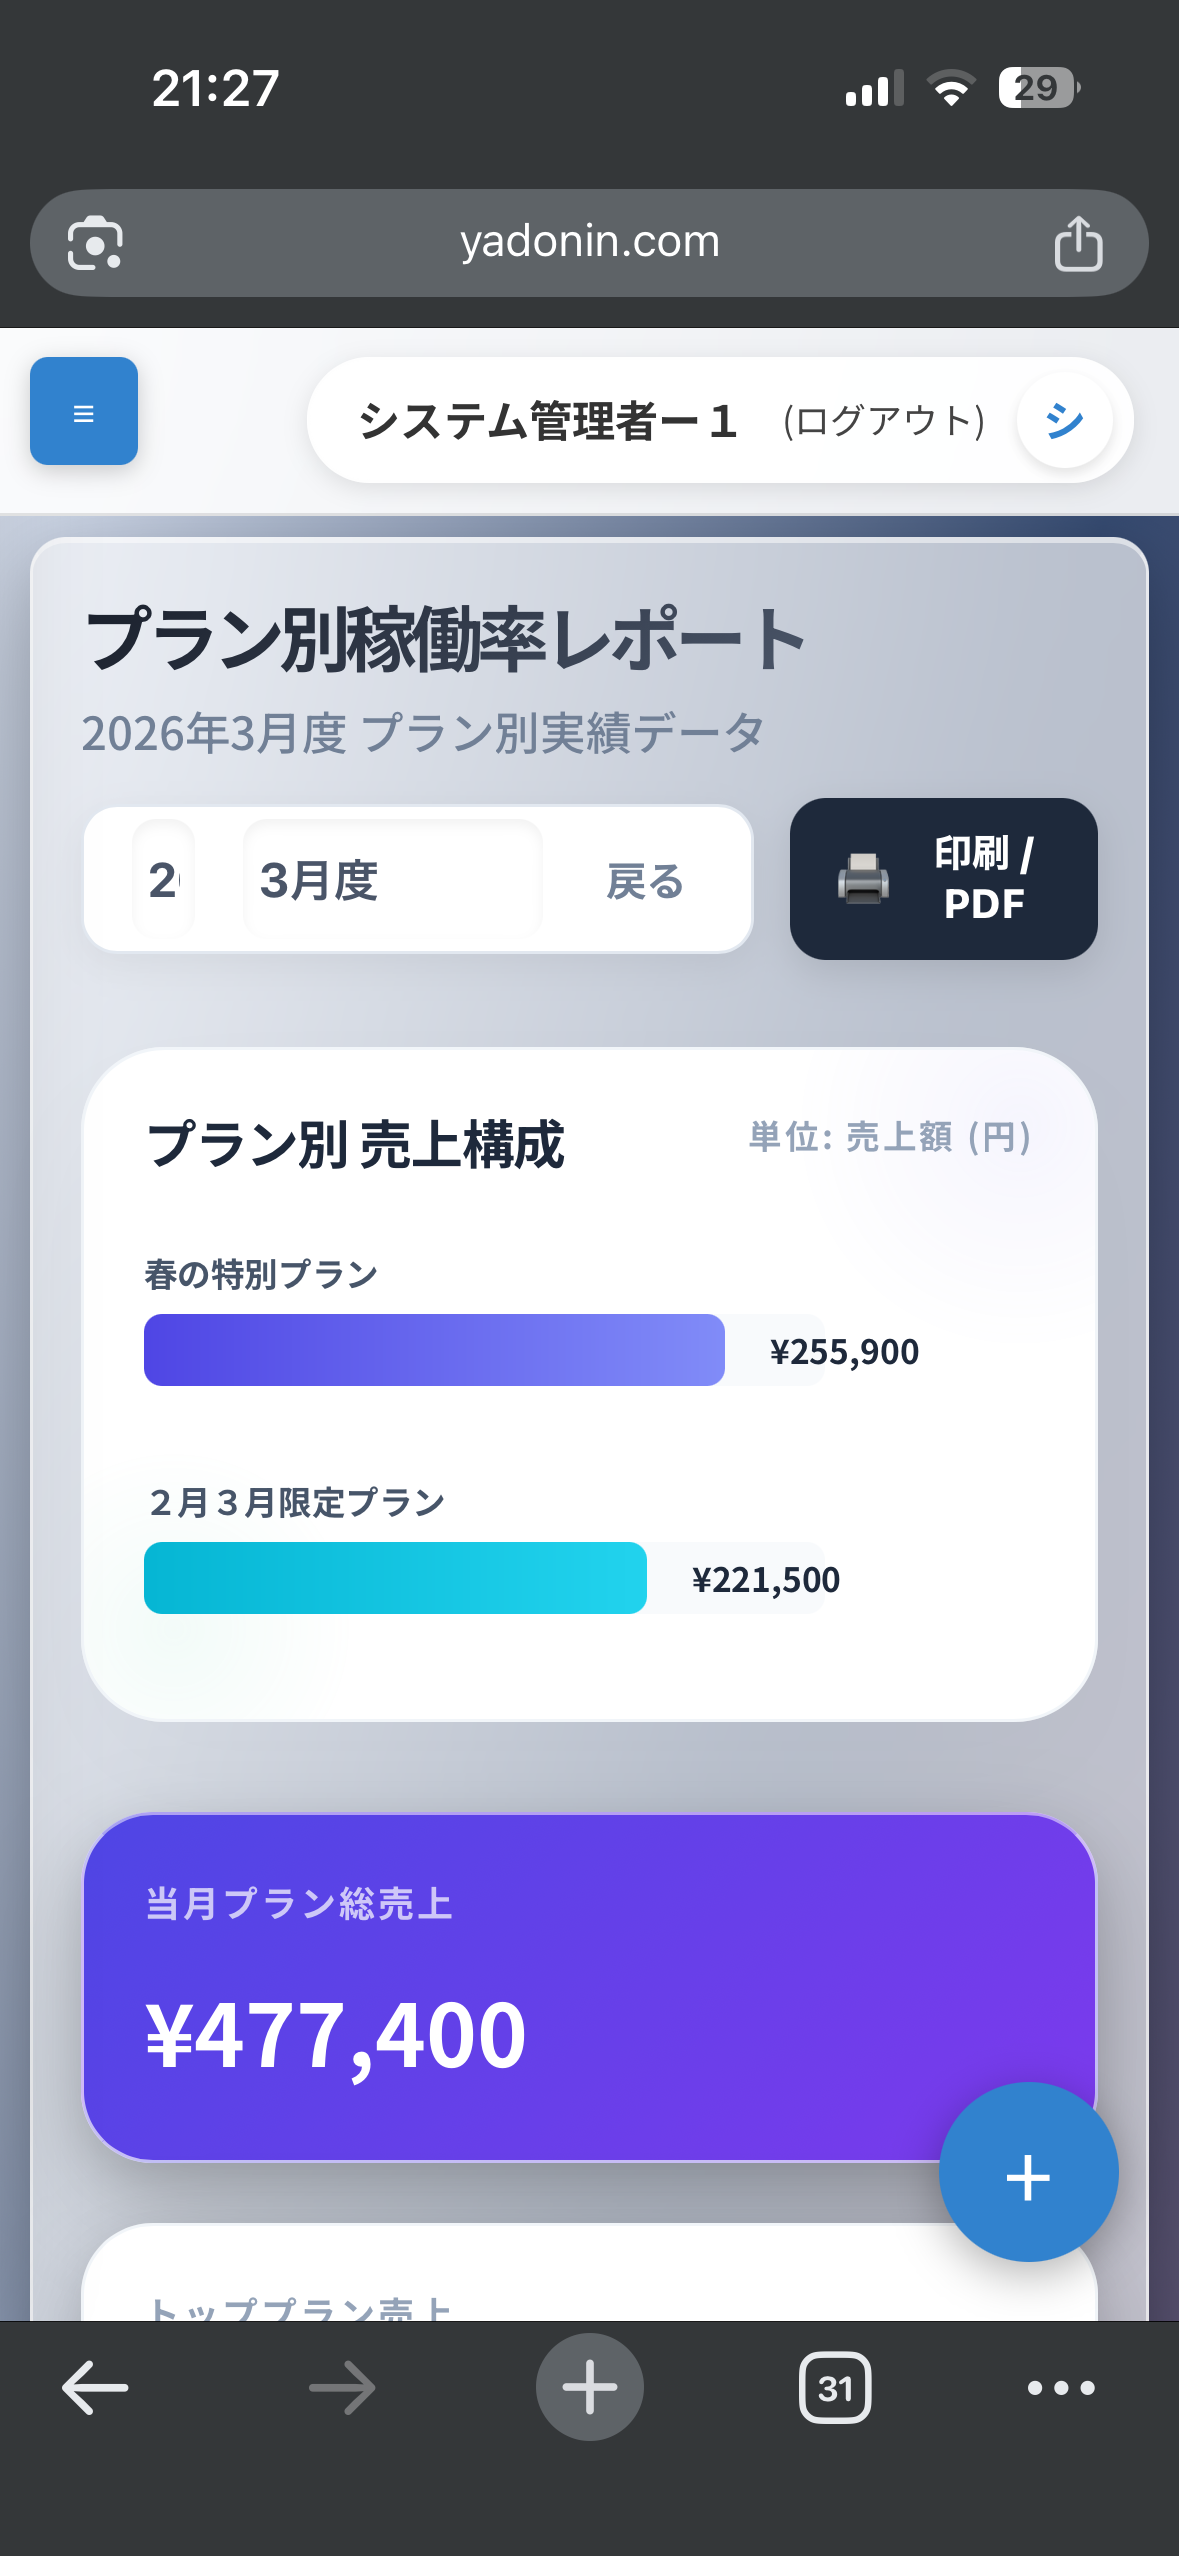The height and width of the screenshot is (2556, 1179).
Task: Click the 印刷 / PDF button
Action: pyautogui.click(x=943, y=879)
